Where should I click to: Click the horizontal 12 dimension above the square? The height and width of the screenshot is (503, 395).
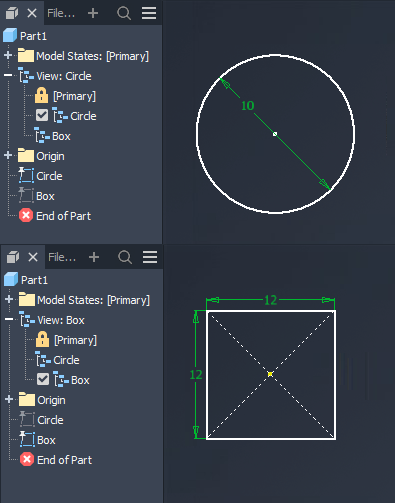(x=271, y=300)
